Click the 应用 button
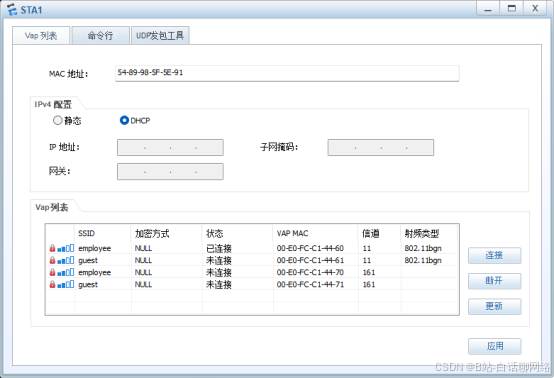Image resolution: width=554 pixels, height=378 pixels. click(x=494, y=346)
